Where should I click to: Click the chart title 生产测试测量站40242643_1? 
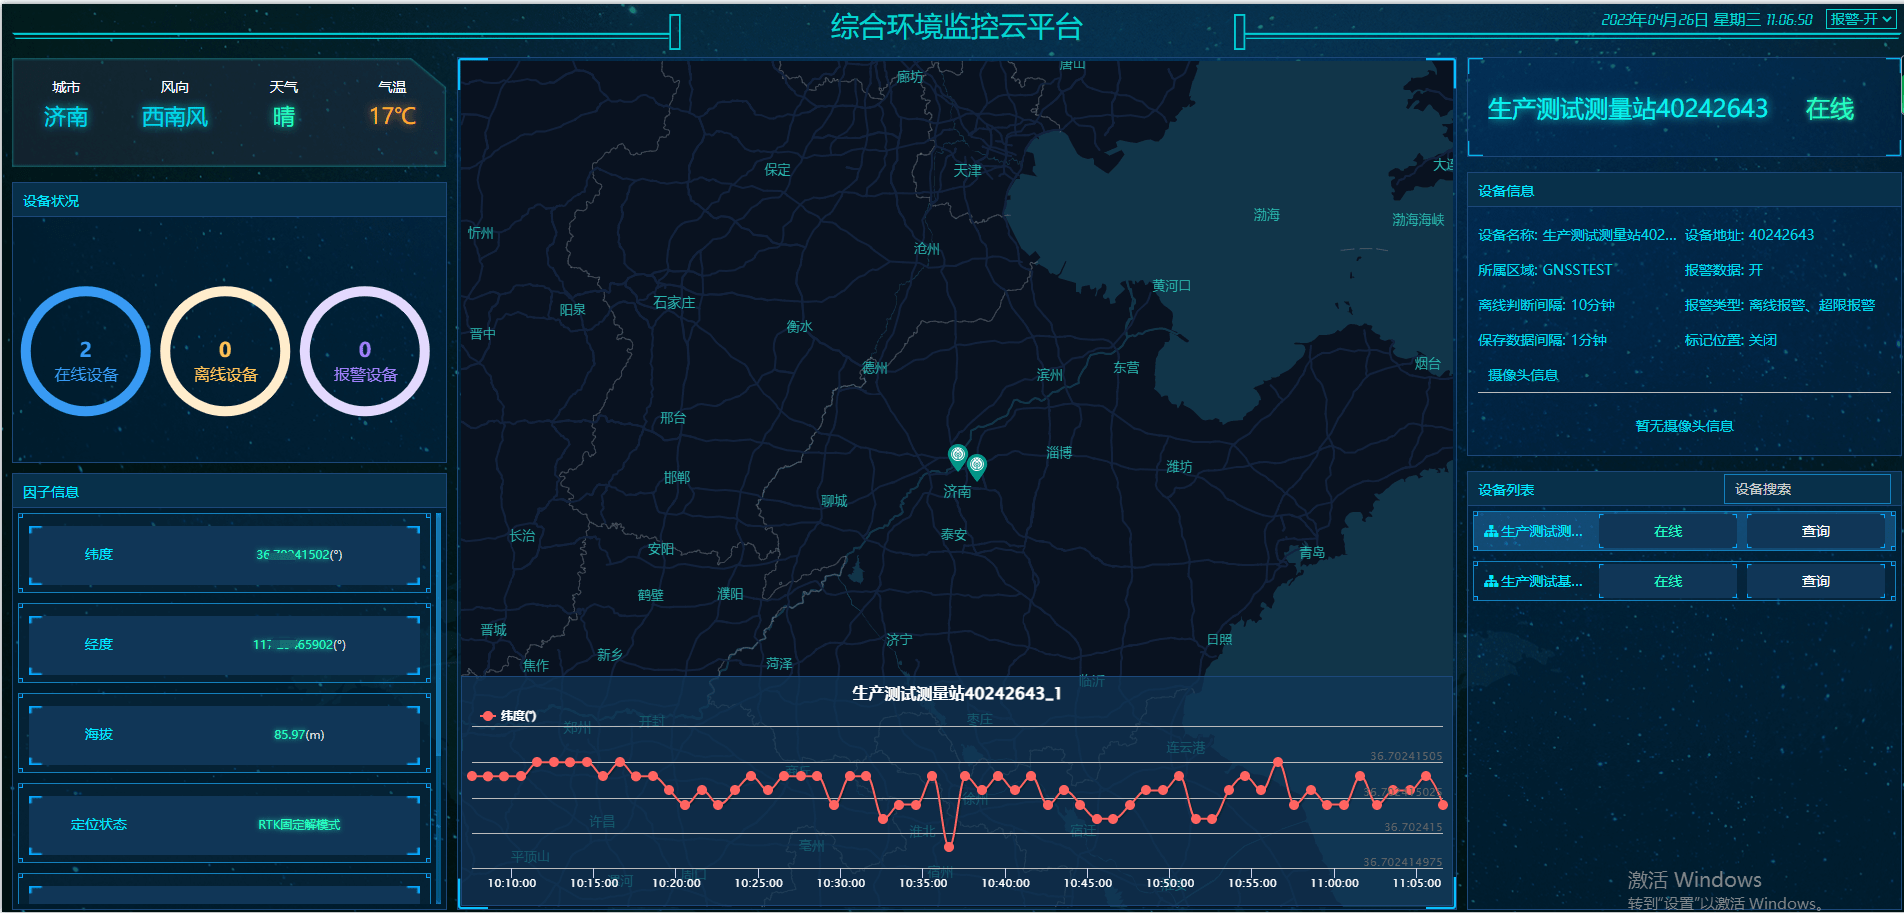click(x=957, y=693)
